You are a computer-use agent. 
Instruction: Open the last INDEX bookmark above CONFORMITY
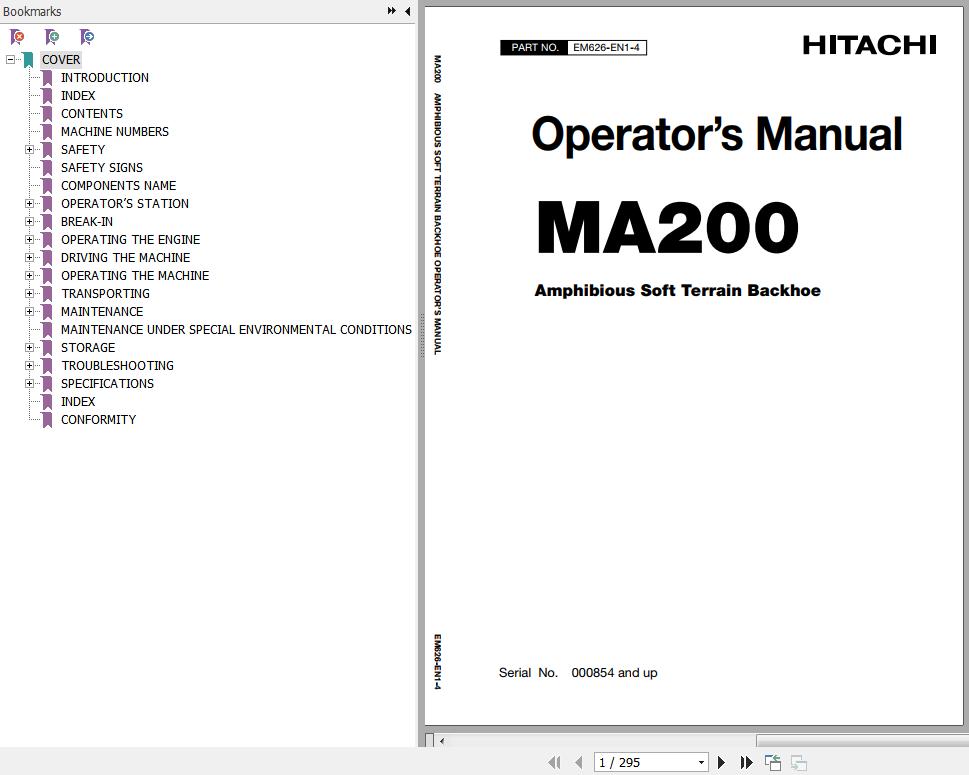point(78,401)
